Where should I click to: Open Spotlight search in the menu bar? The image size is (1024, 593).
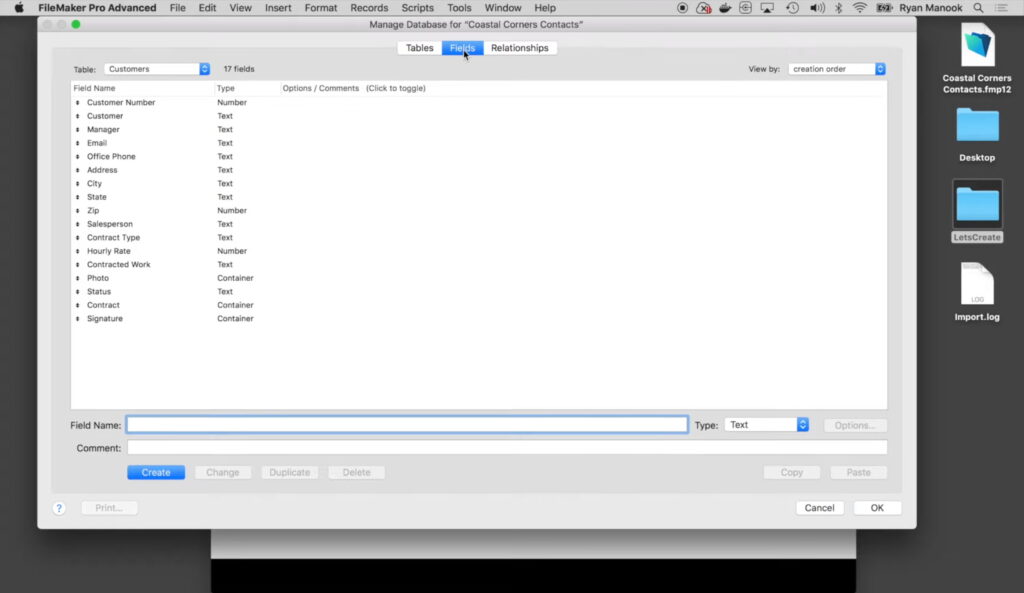tap(978, 8)
